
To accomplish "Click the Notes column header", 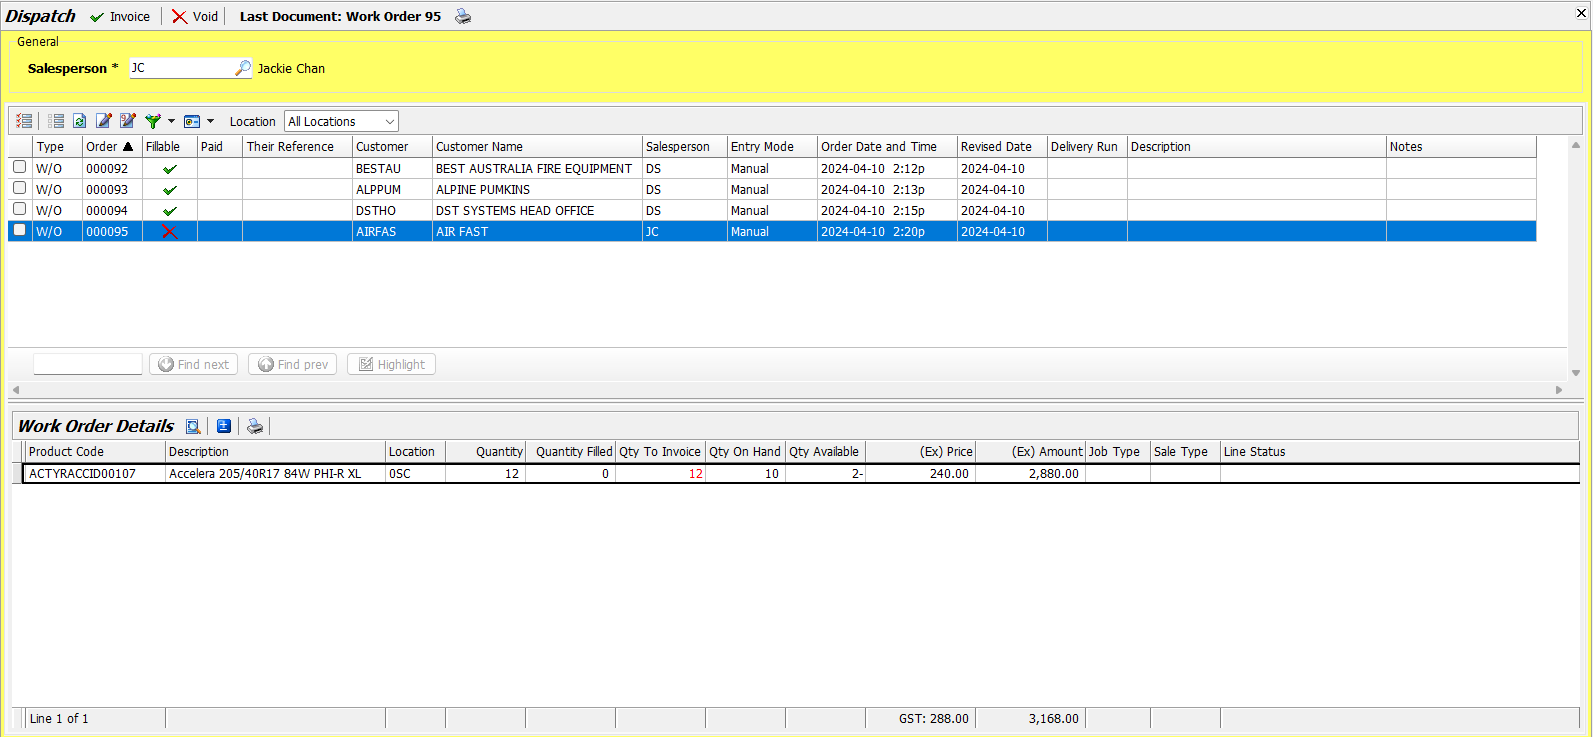I will pyautogui.click(x=1461, y=146).
